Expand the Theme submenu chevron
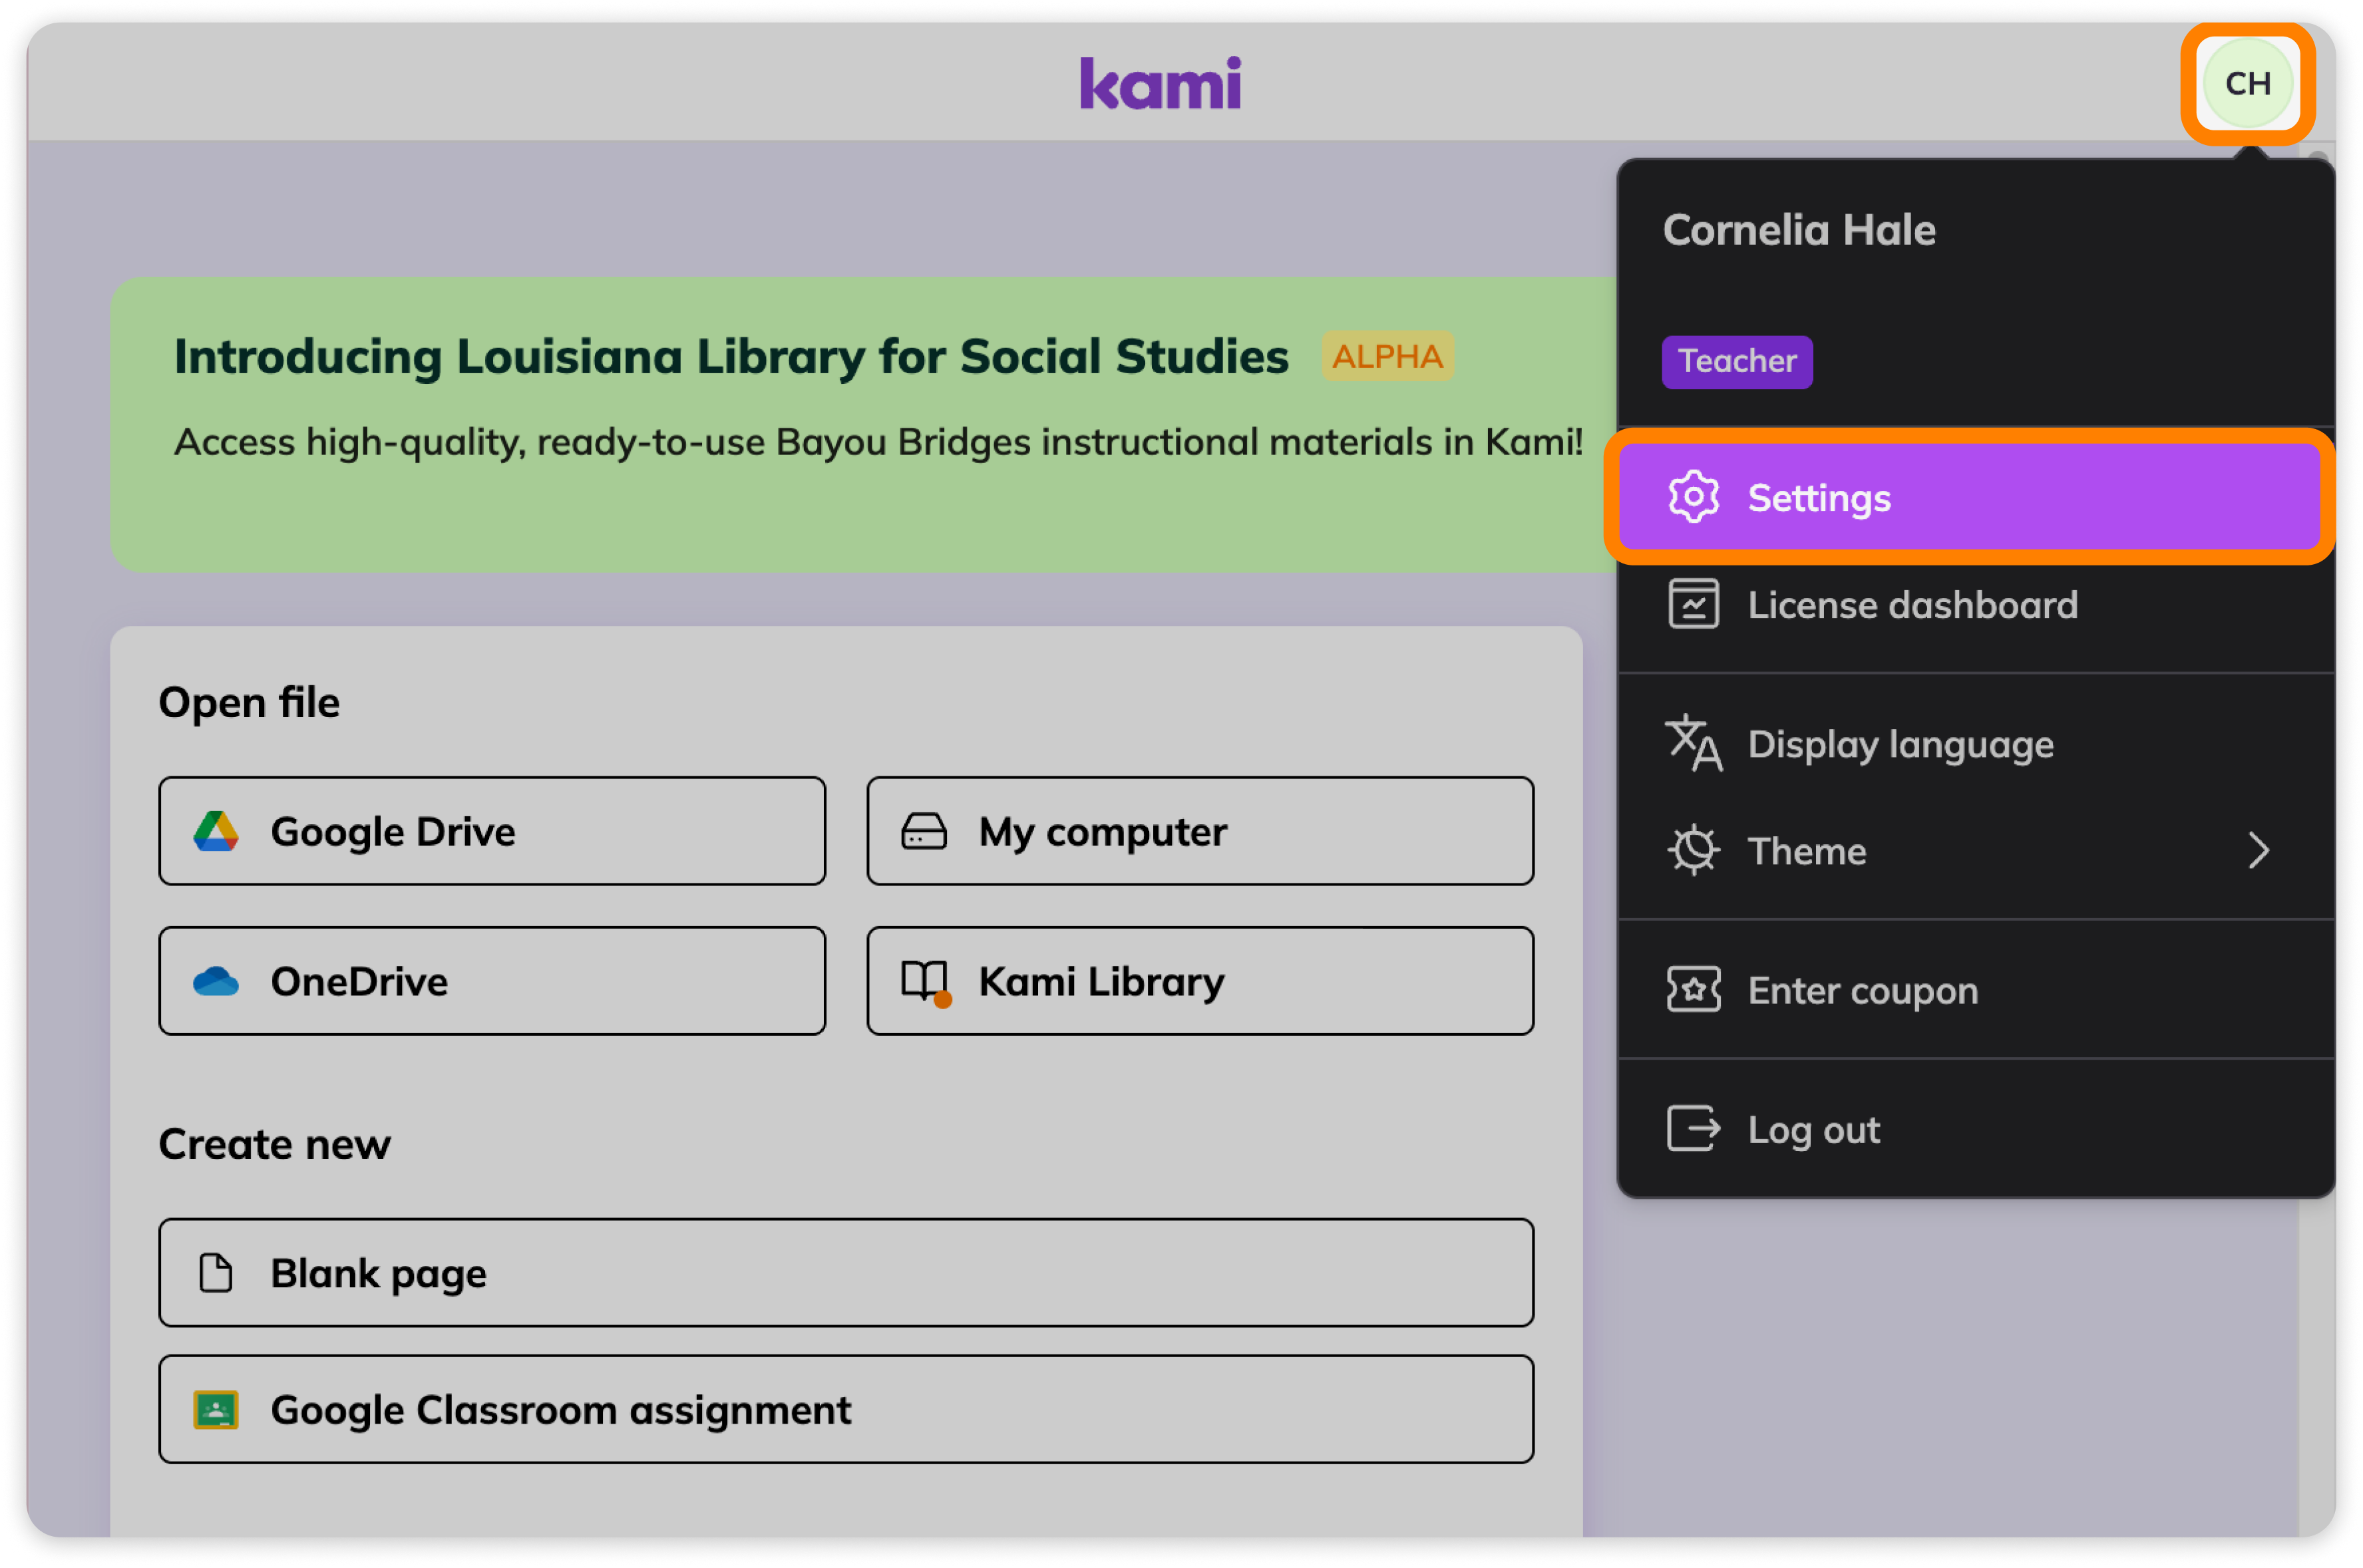The width and height of the screenshot is (2363, 1568). pos(2258,851)
